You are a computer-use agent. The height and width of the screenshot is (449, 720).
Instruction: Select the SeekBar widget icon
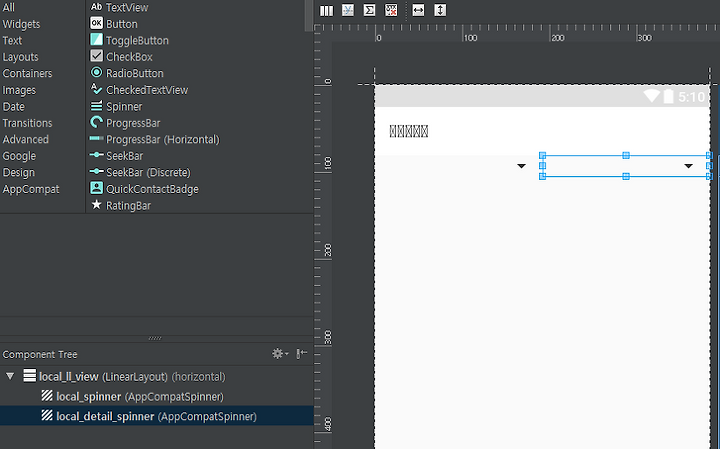click(96, 155)
